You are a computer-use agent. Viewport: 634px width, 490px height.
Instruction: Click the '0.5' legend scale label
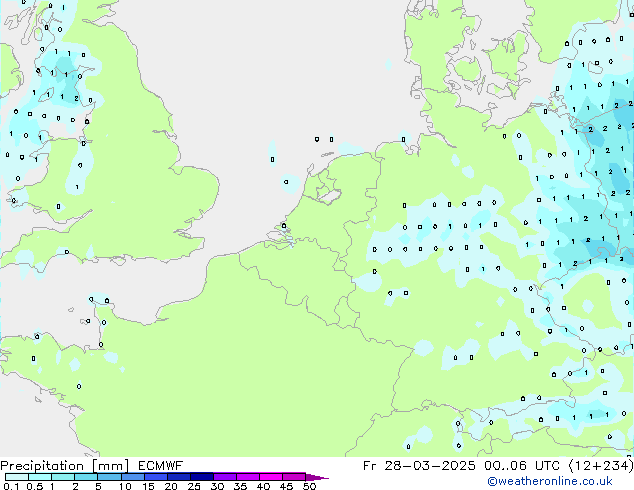tap(35, 486)
